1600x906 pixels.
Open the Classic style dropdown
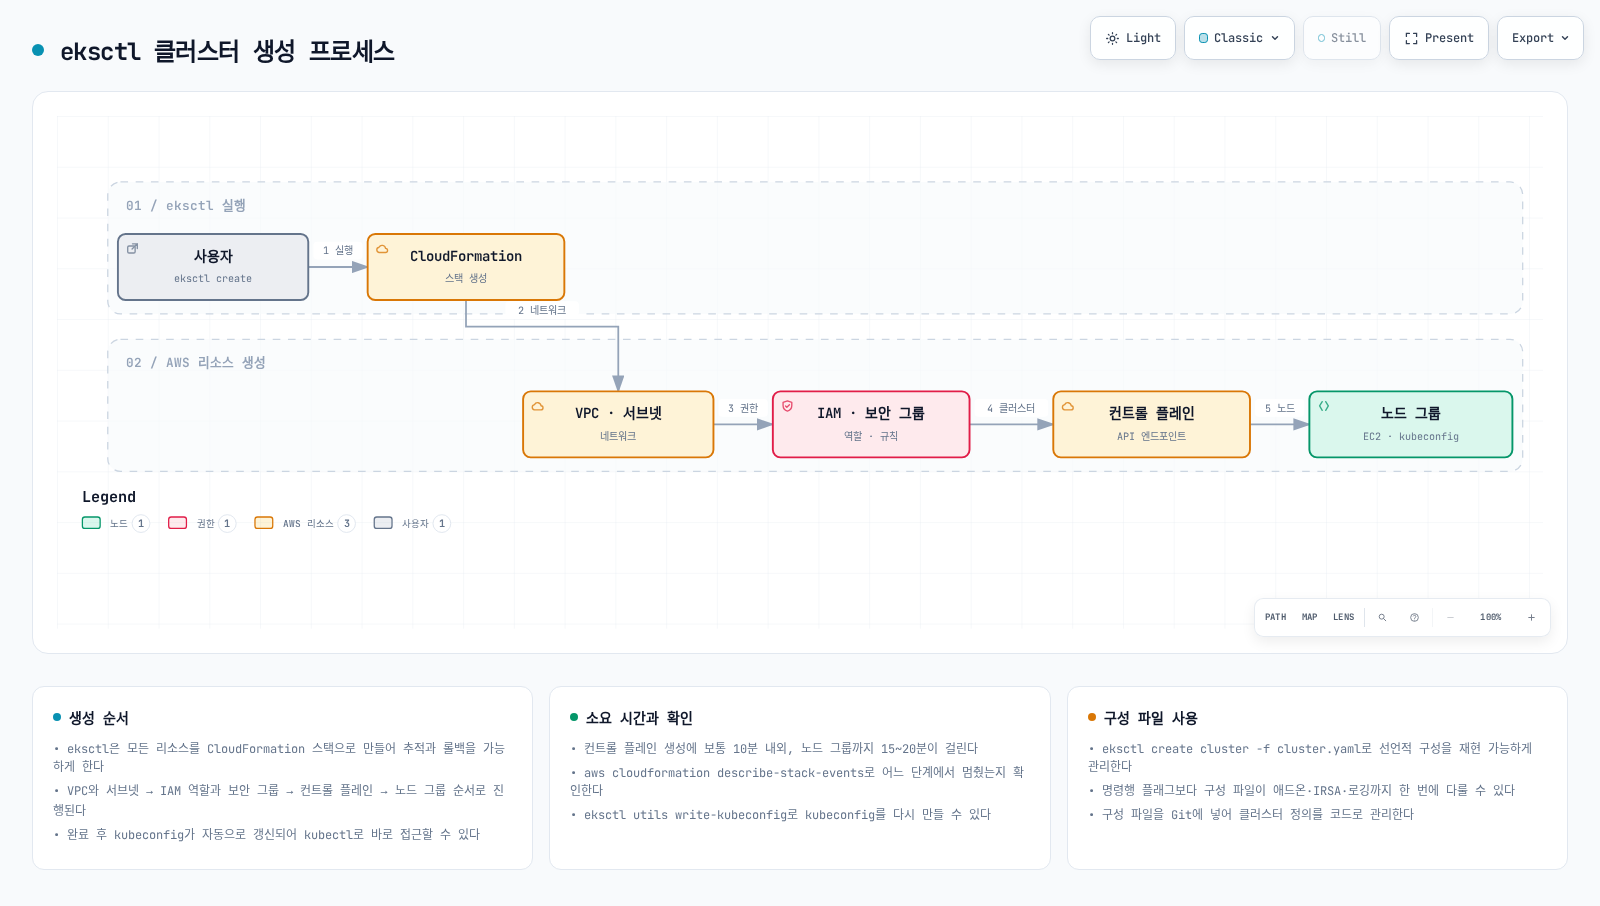pos(1239,38)
